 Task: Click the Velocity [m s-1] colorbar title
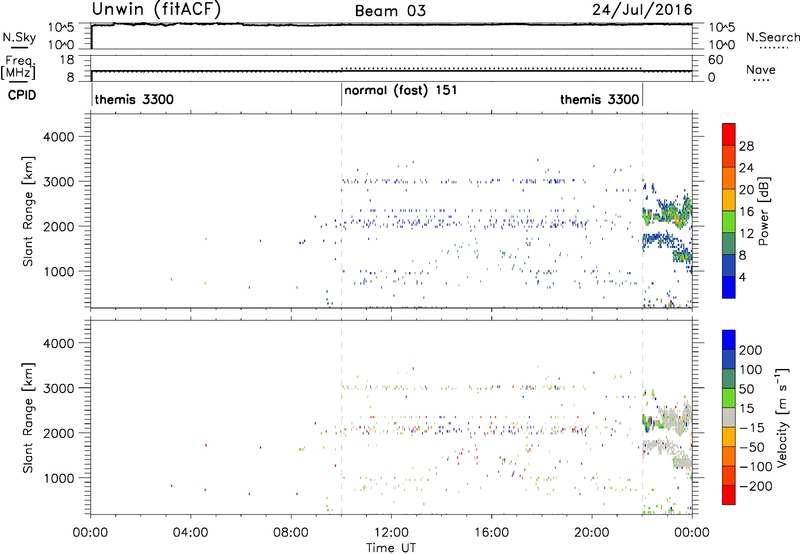point(782,417)
